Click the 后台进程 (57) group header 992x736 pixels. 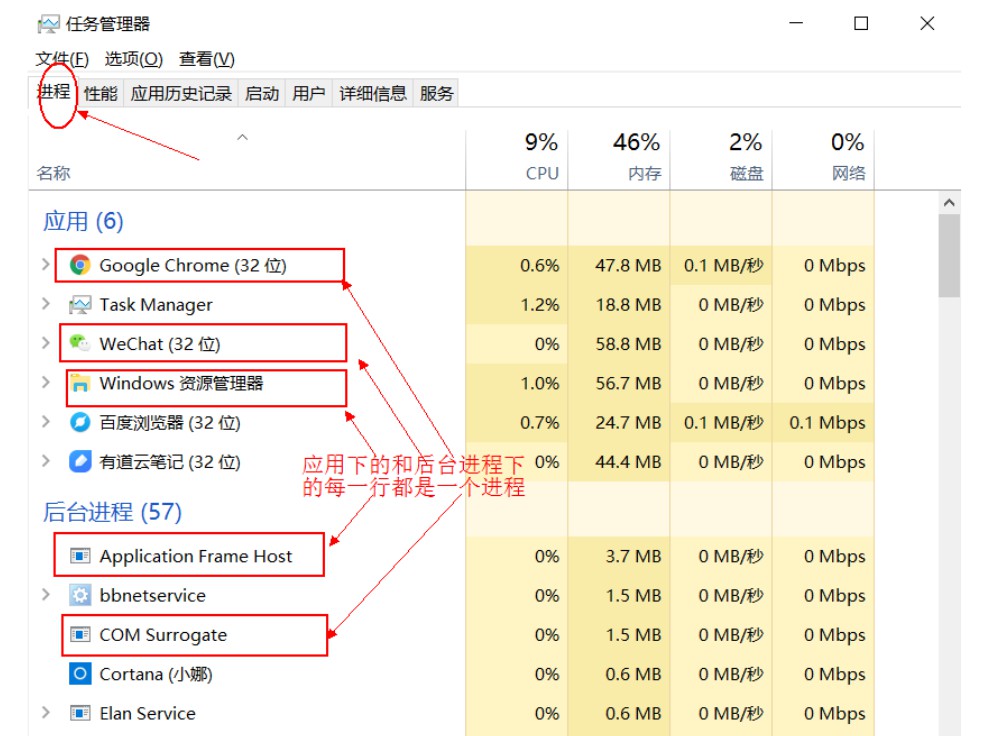click(x=112, y=511)
